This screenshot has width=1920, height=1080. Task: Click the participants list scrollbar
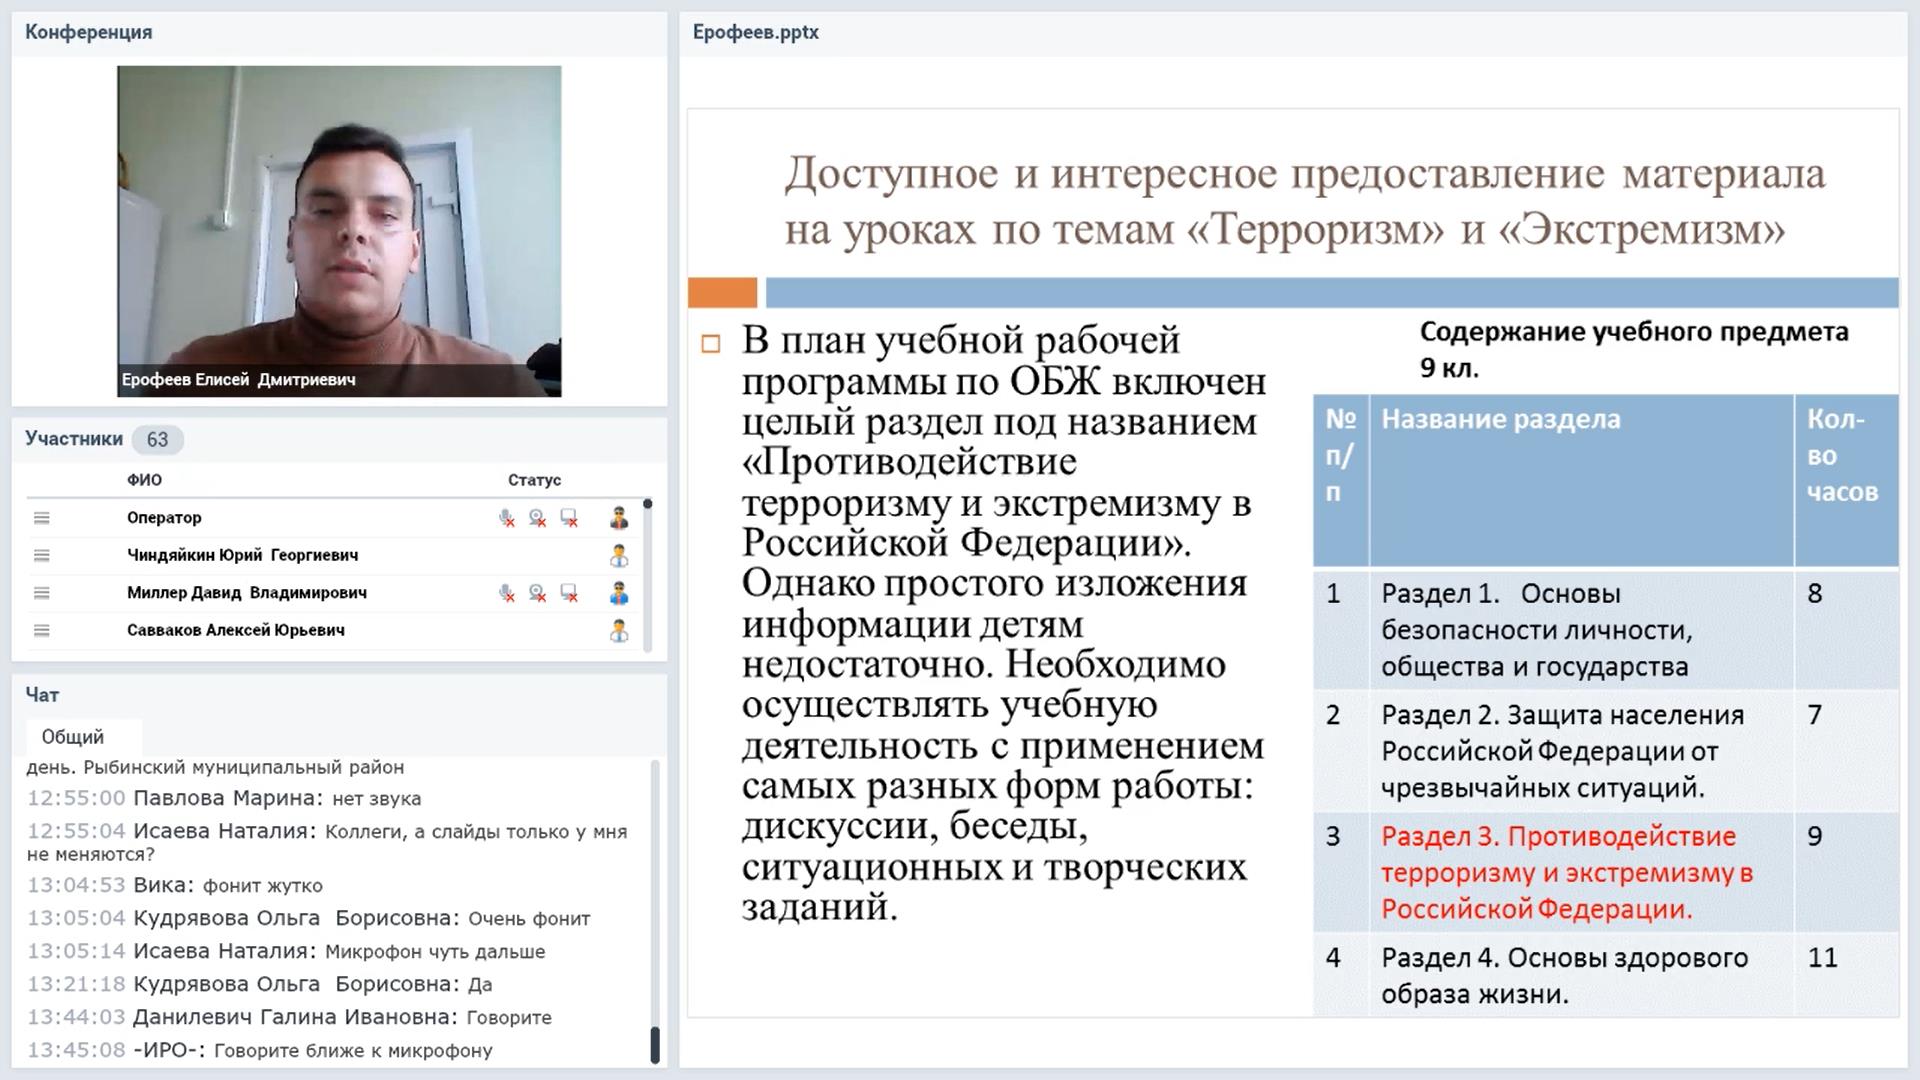(647, 575)
